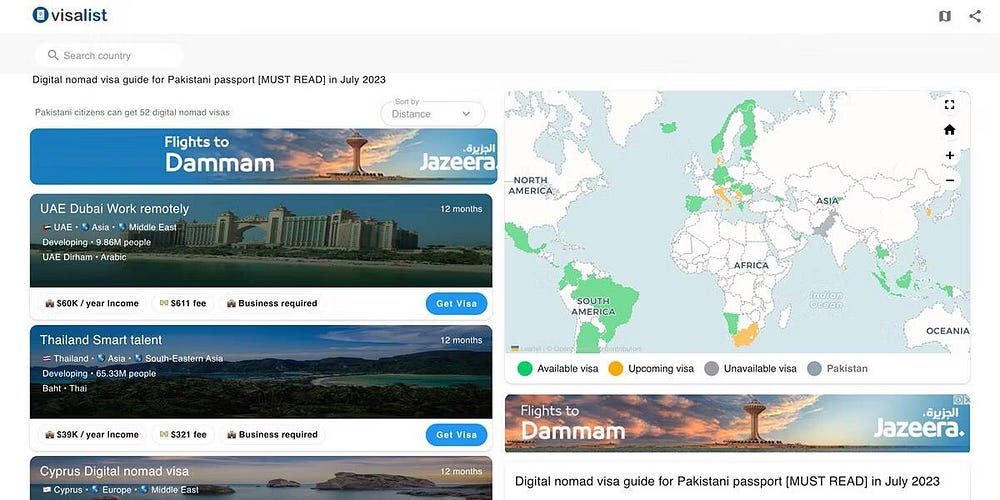Screen dimensions: 1000x500
Task: Click the visalist logo icon
Action: 40,15
